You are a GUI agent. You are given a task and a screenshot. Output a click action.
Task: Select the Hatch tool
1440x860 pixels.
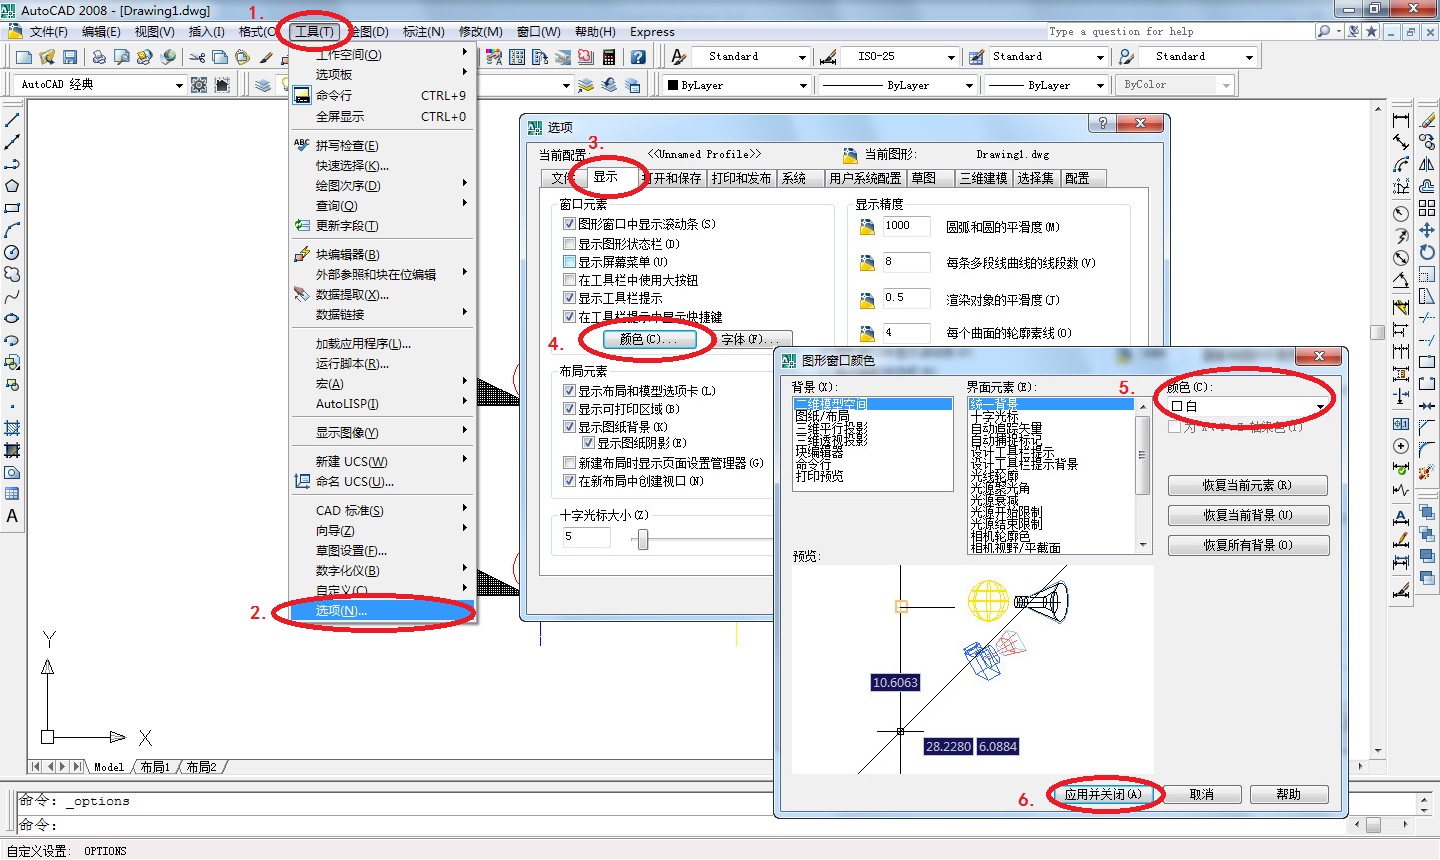click(12, 428)
